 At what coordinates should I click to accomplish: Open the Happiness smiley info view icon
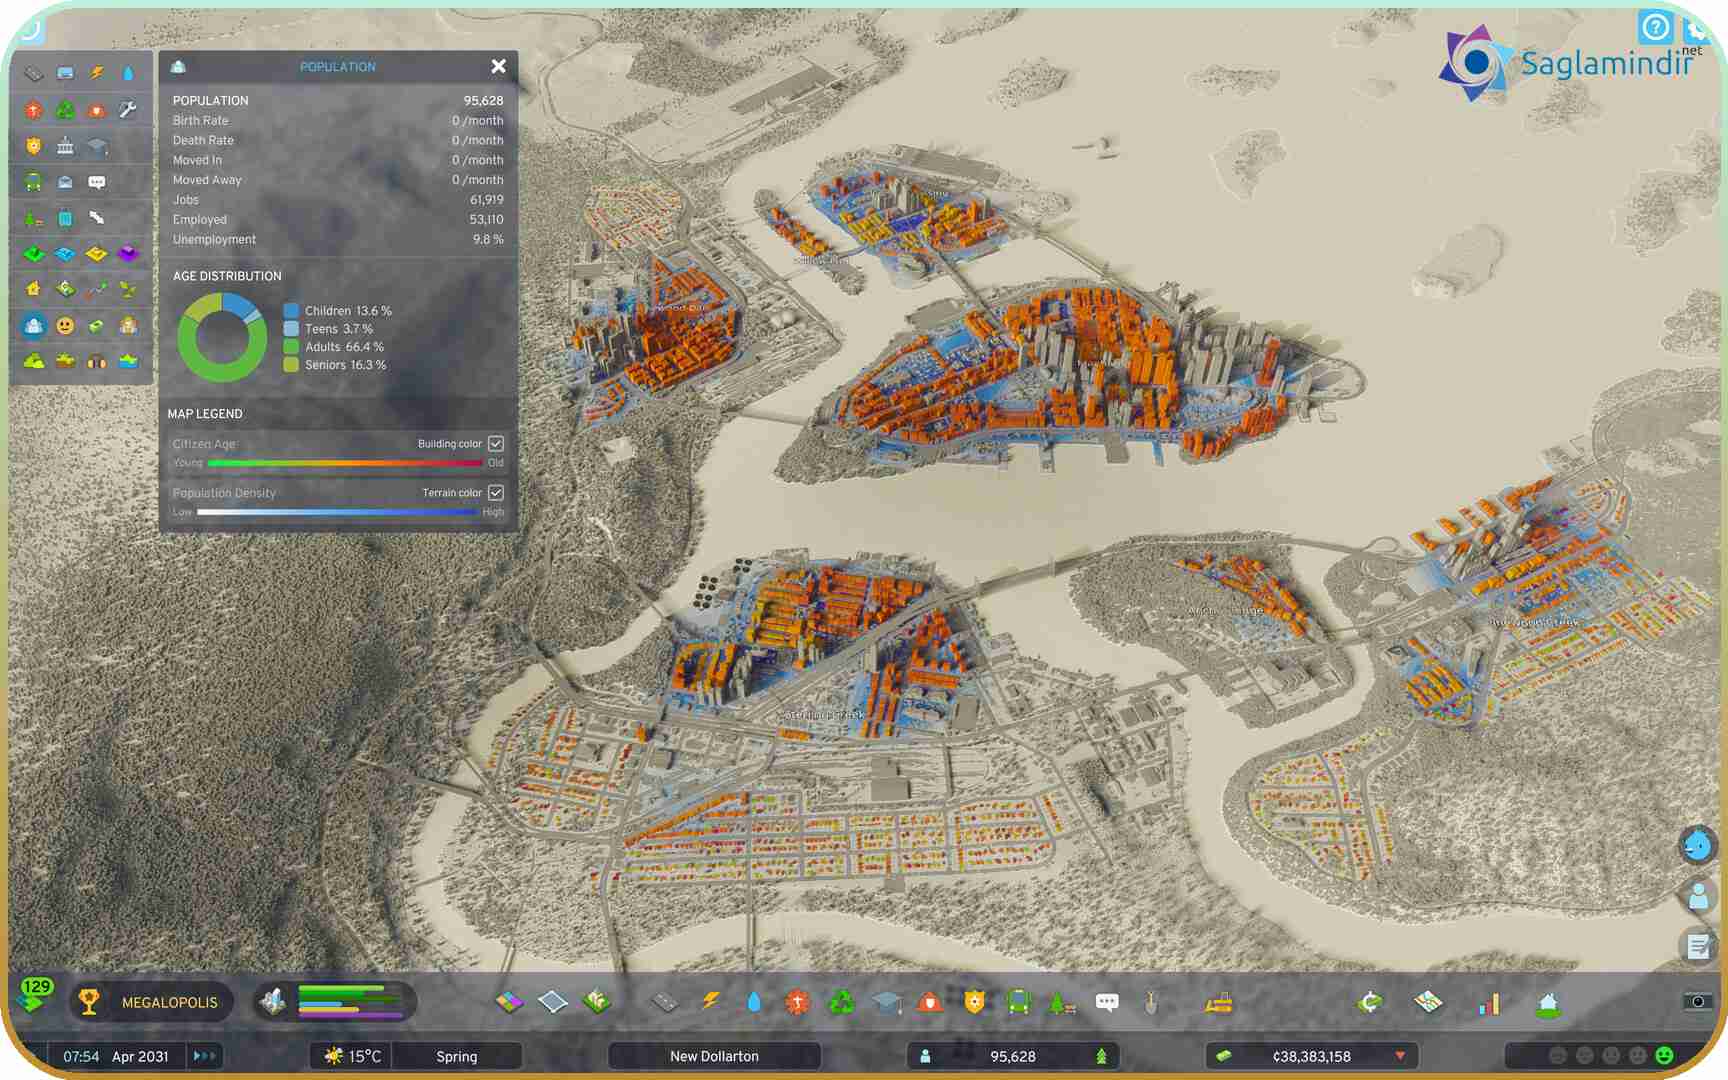pos(65,326)
